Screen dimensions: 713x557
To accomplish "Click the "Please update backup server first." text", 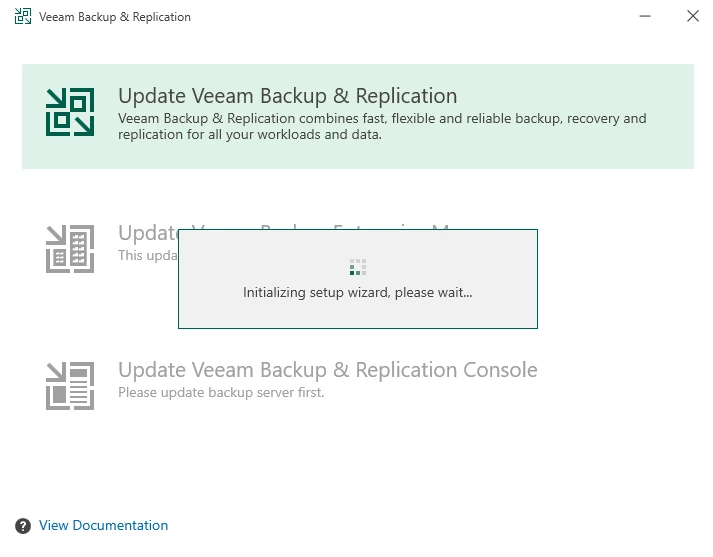I will 221,392.
